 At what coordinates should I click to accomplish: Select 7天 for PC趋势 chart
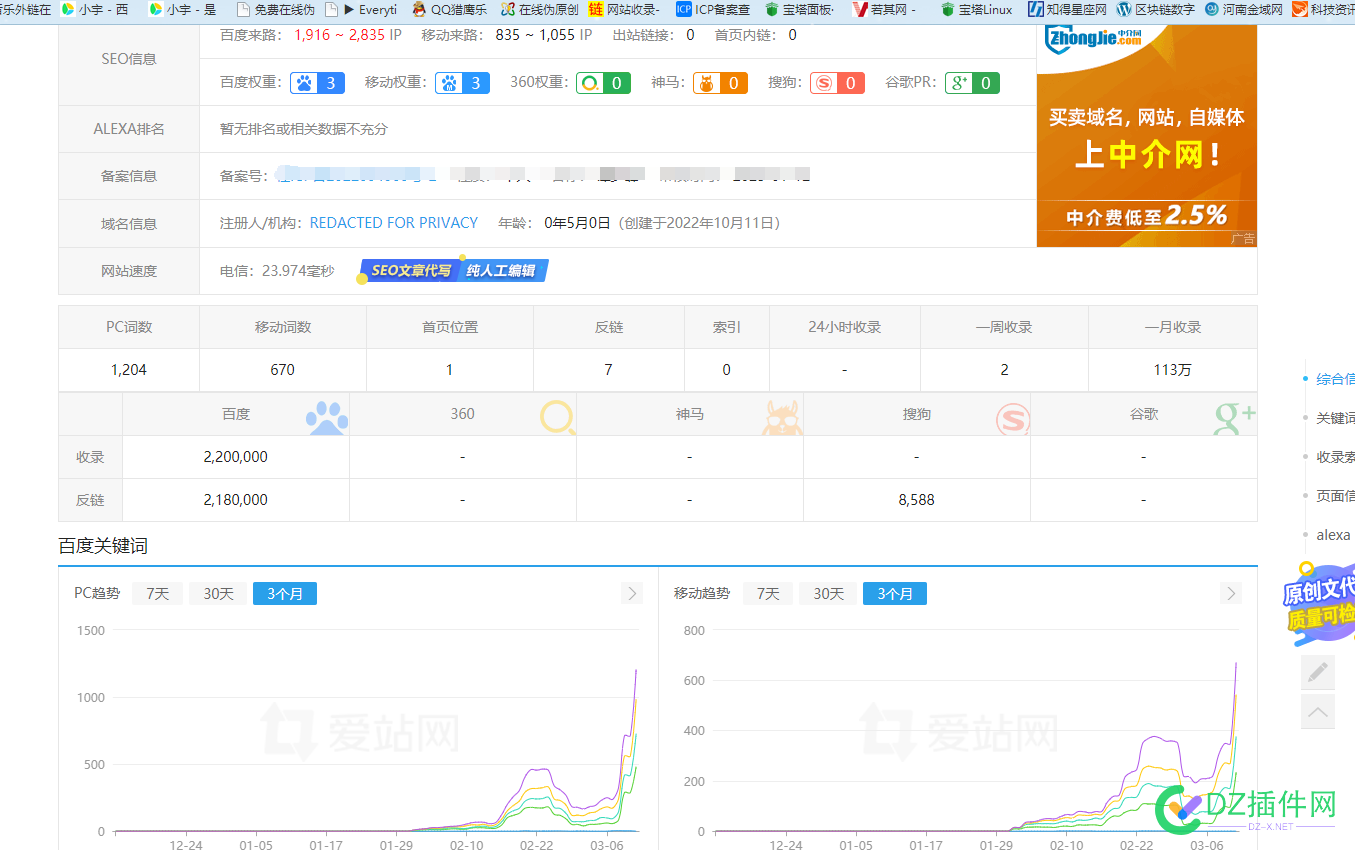pos(158,594)
